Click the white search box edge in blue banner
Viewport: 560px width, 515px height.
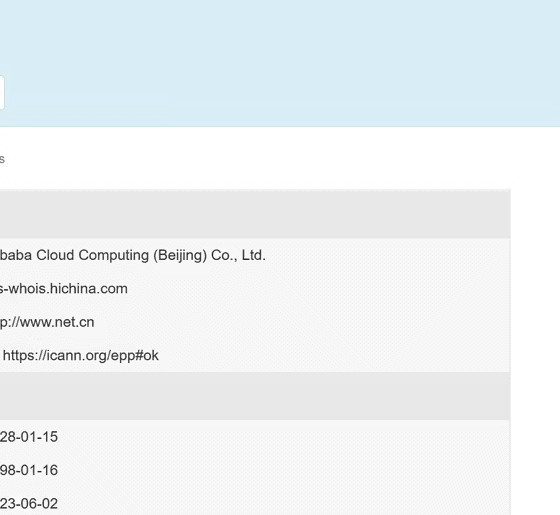pyautogui.click(x=2, y=92)
